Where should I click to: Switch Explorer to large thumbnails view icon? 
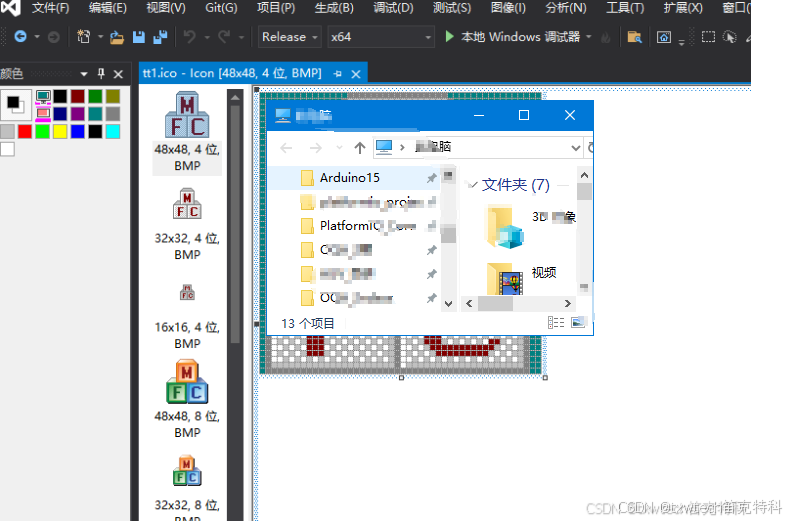pos(578,322)
